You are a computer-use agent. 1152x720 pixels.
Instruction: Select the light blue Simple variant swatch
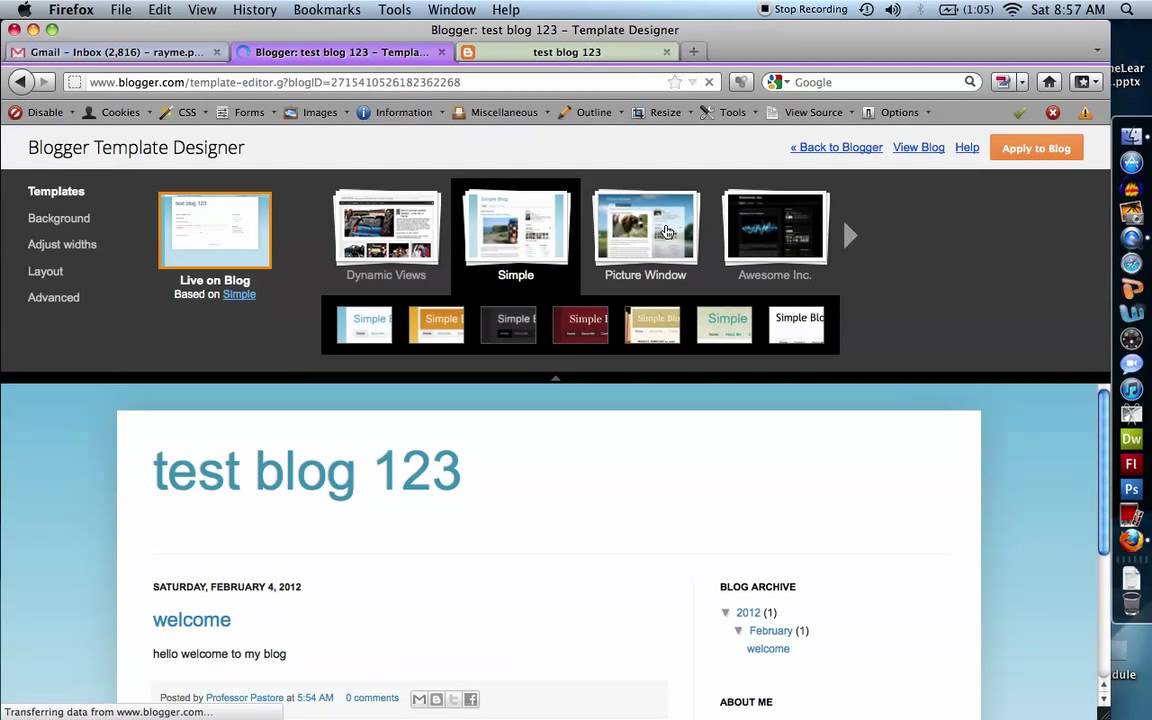(364, 325)
